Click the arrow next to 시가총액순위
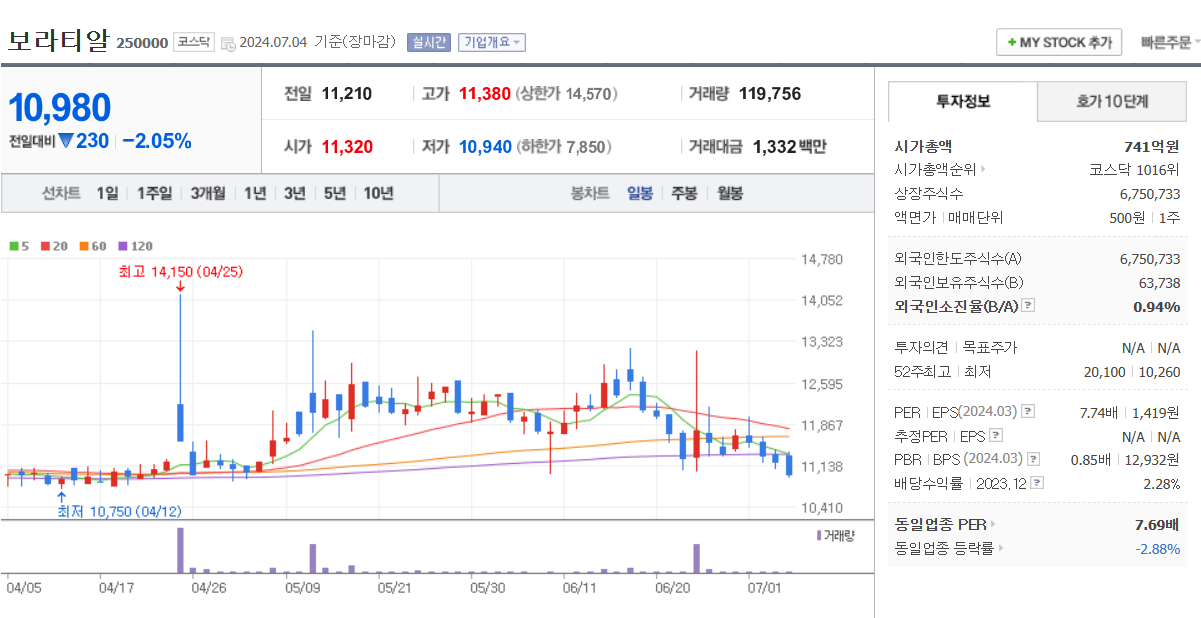This screenshot has height=618, width=1201. 983,170
